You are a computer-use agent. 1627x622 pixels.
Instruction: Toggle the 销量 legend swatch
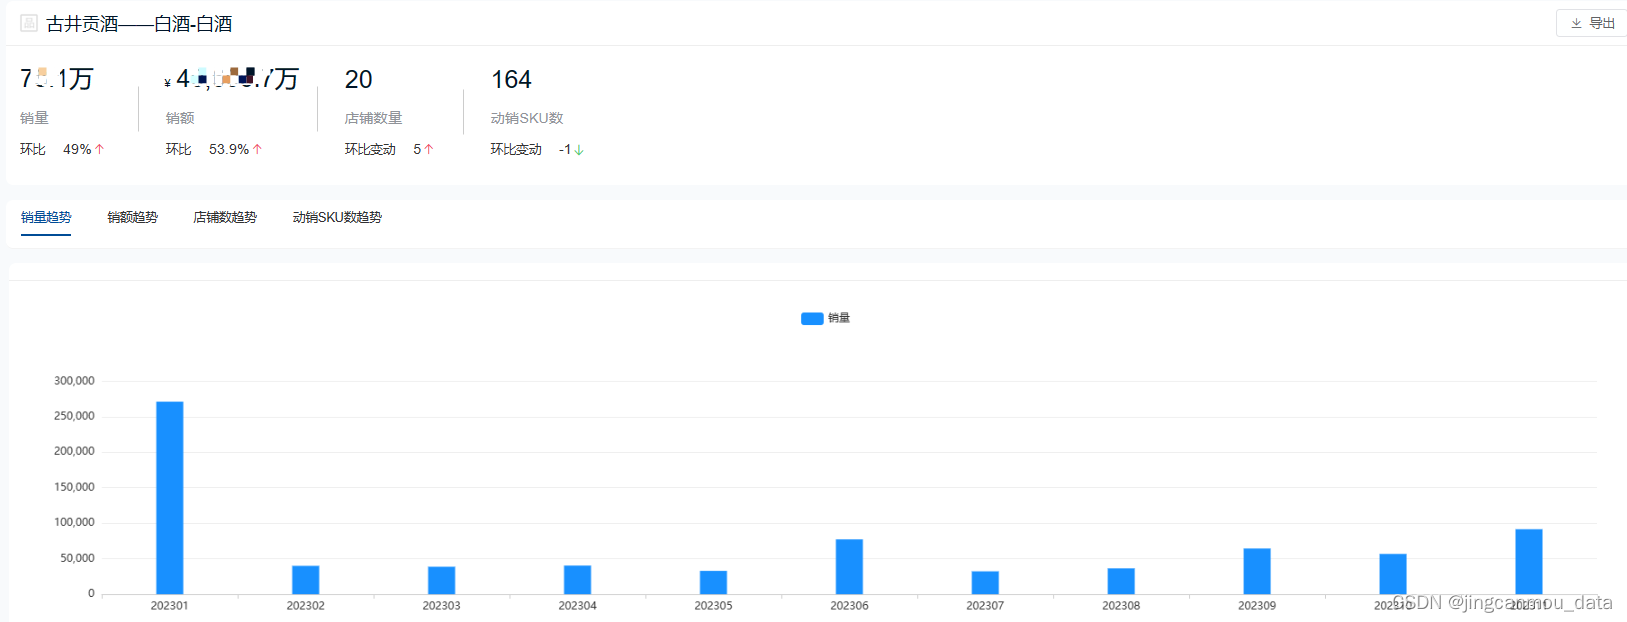tap(812, 318)
